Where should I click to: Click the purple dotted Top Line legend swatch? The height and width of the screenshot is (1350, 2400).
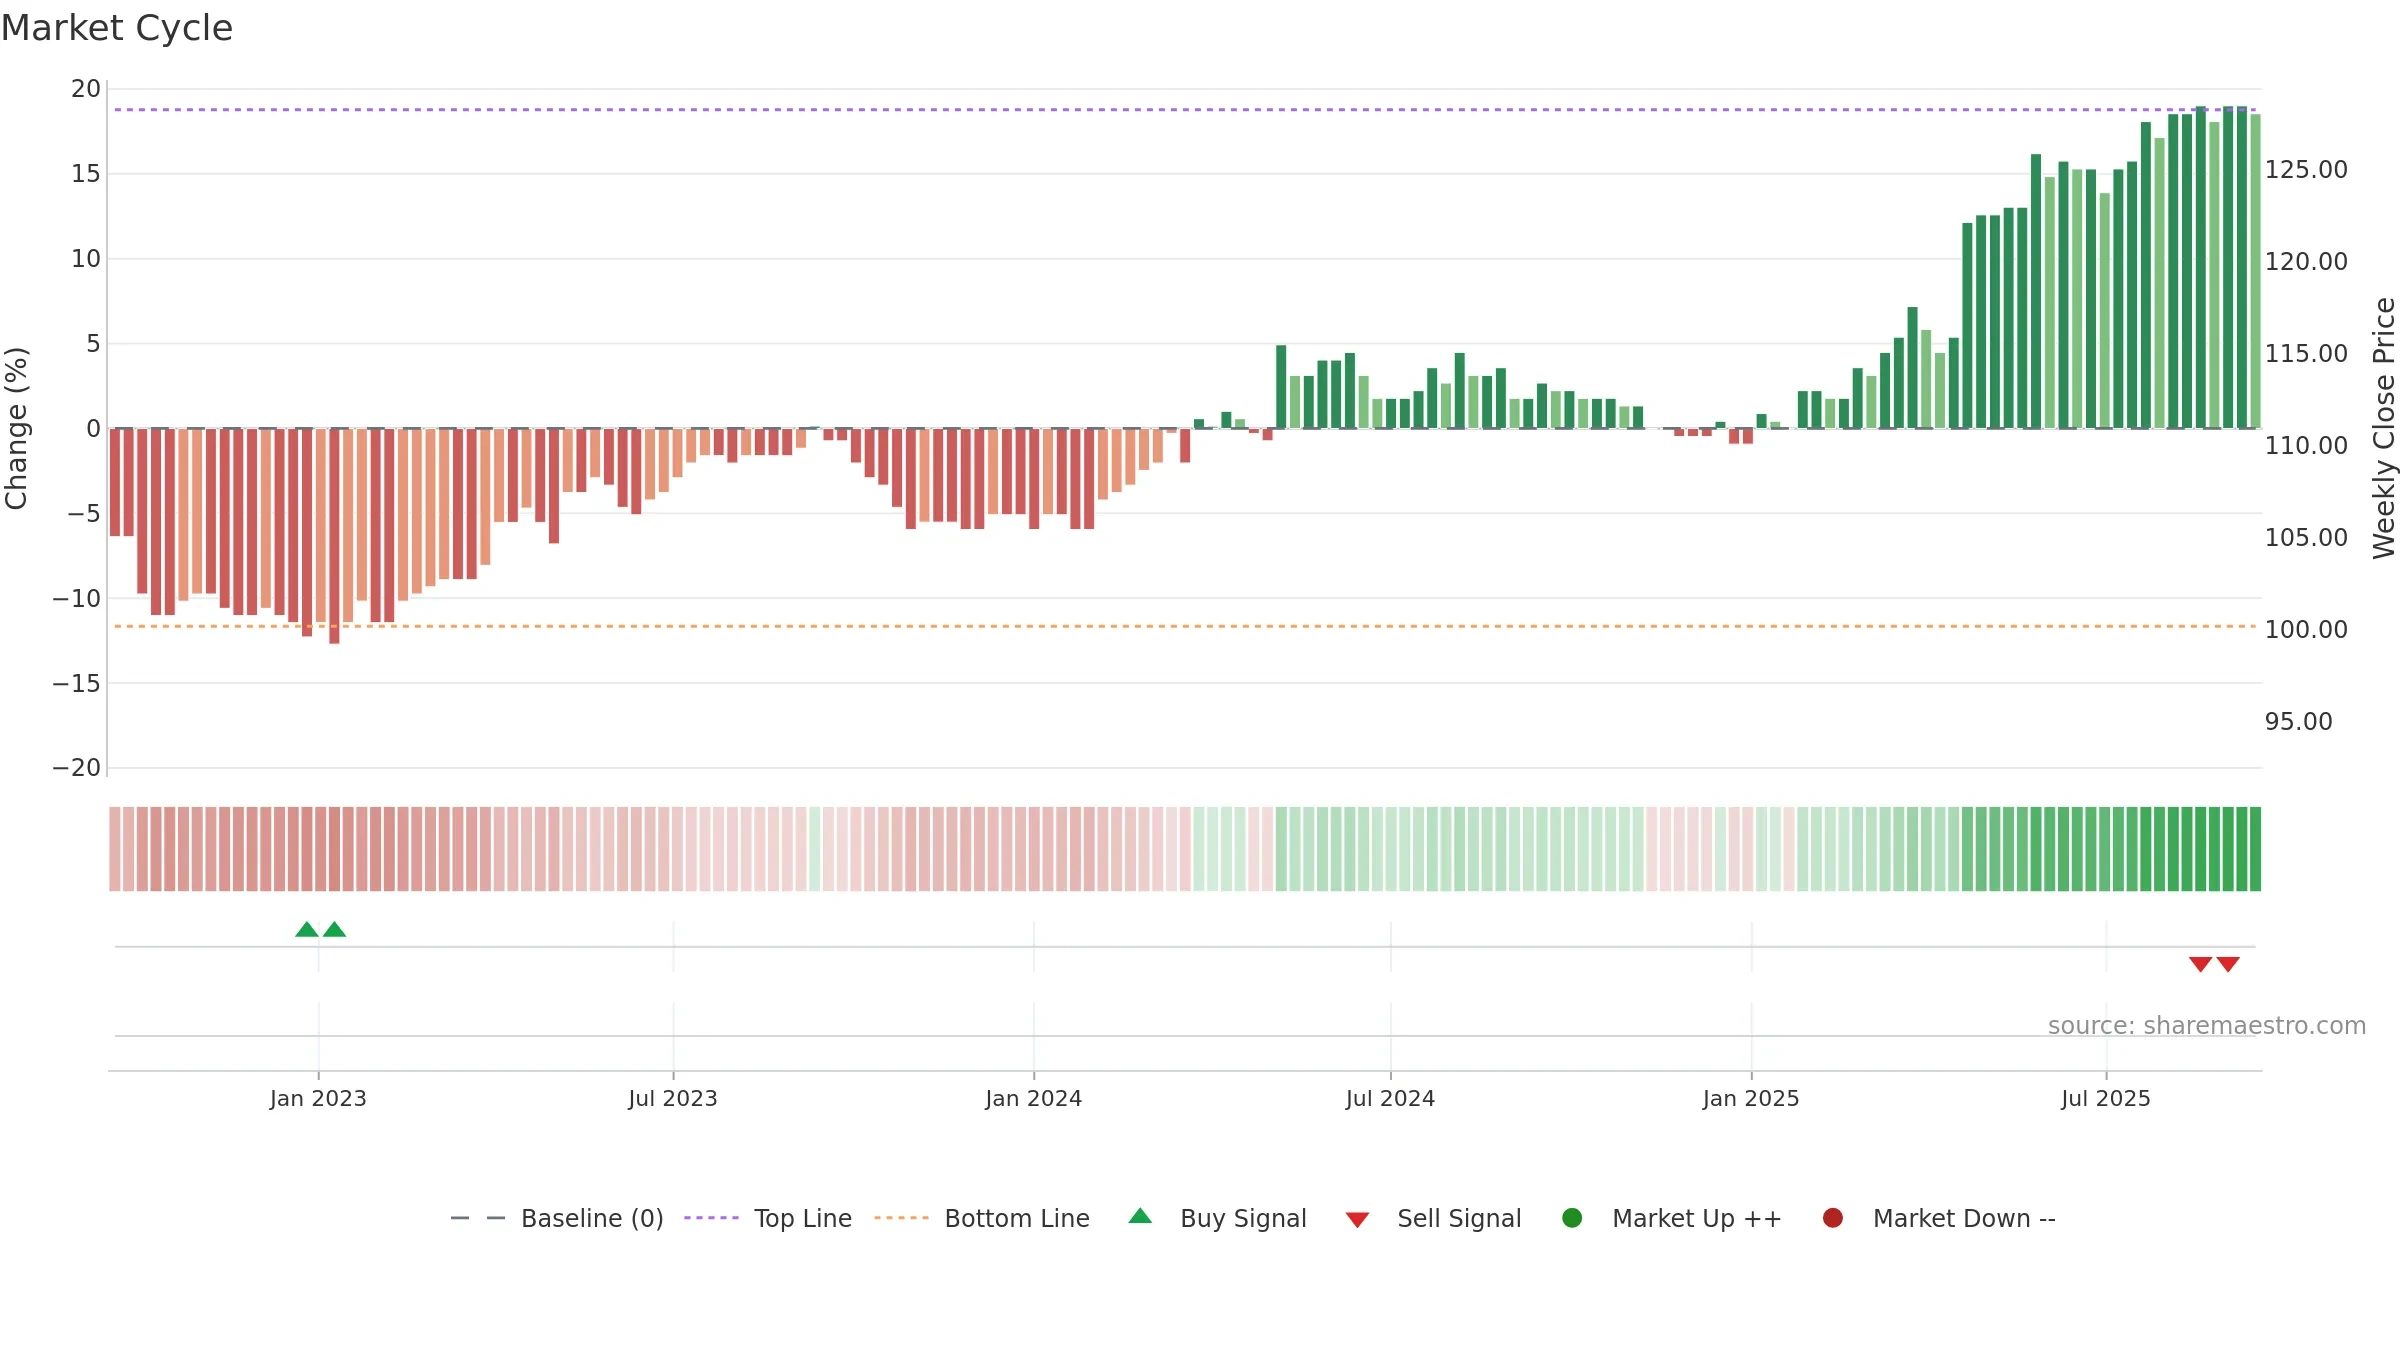711,1218
